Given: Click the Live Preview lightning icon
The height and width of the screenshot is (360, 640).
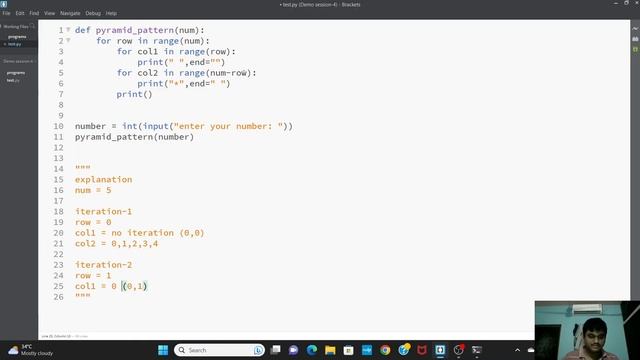Looking at the screenshot, I should pos(635,29).
